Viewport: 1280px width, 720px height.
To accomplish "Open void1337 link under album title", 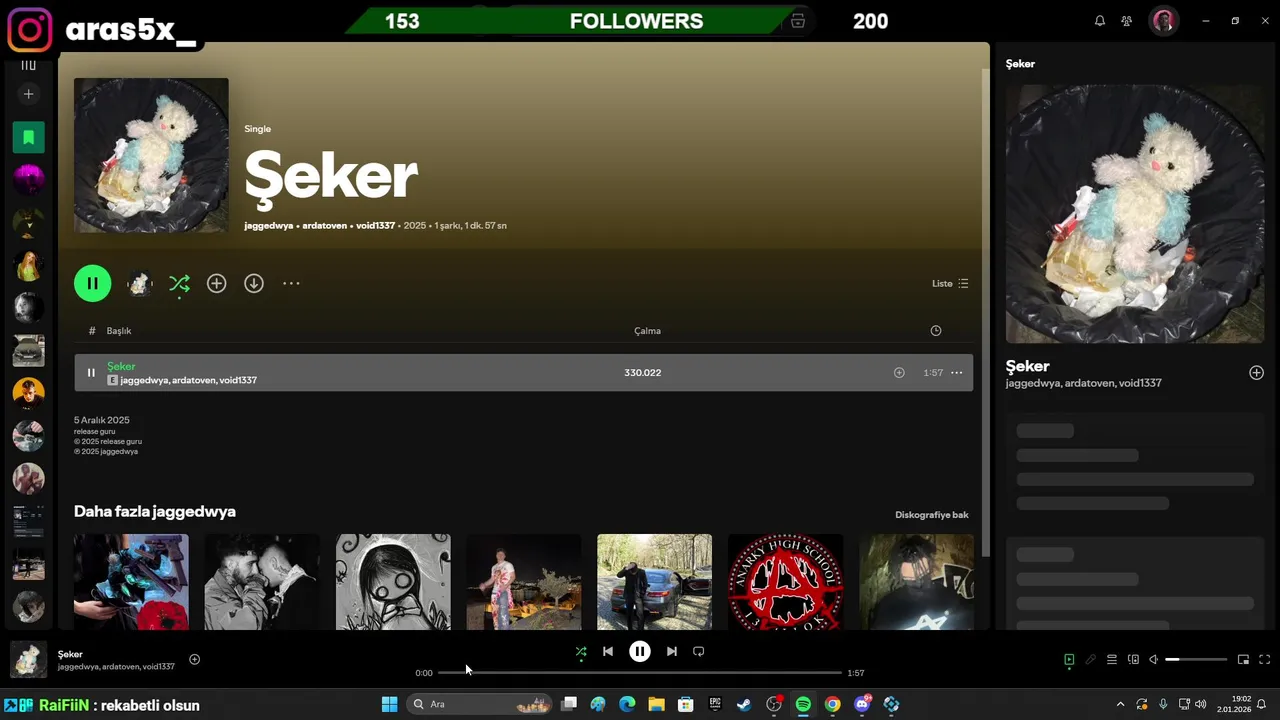I will [375, 226].
